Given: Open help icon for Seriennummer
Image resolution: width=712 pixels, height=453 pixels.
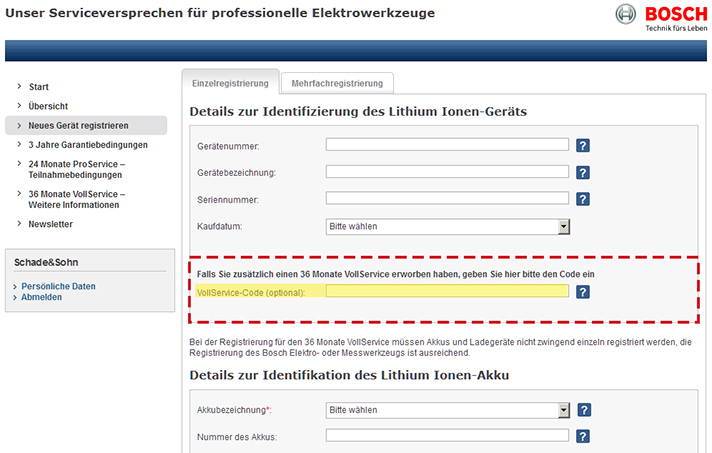Looking at the screenshot, I should coord(583,199).
